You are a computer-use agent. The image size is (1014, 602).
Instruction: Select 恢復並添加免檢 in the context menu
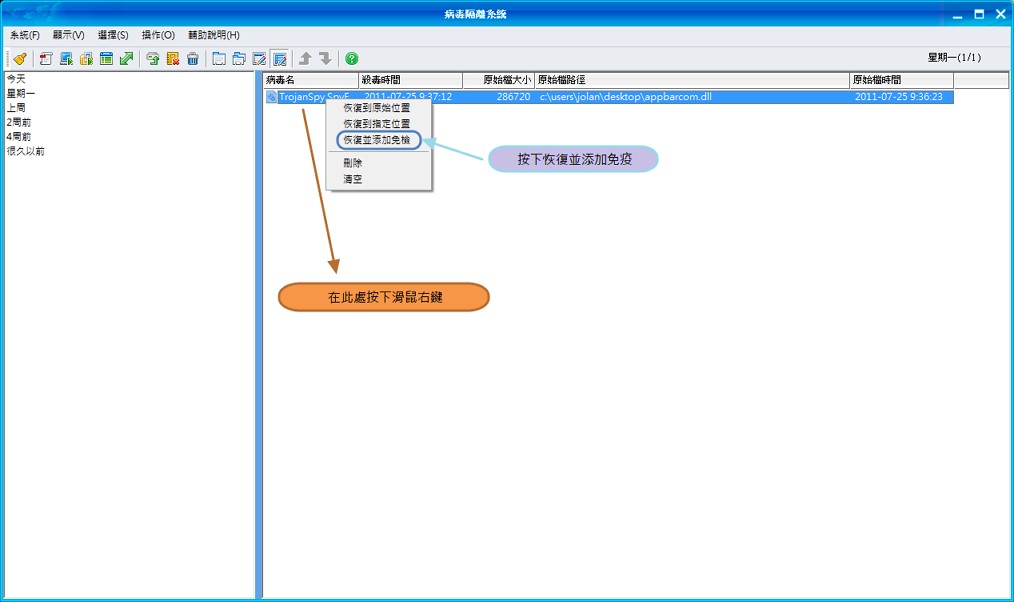[378, 140]
